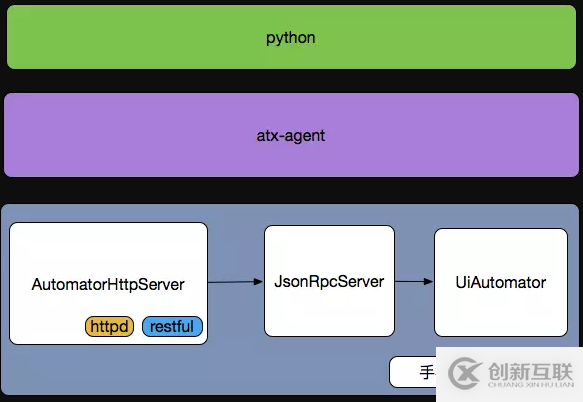Image resolution: width=583 pixels, height=402 pixels.
Task: Click the purple atx-agent layer block
Action: (291, 135)
